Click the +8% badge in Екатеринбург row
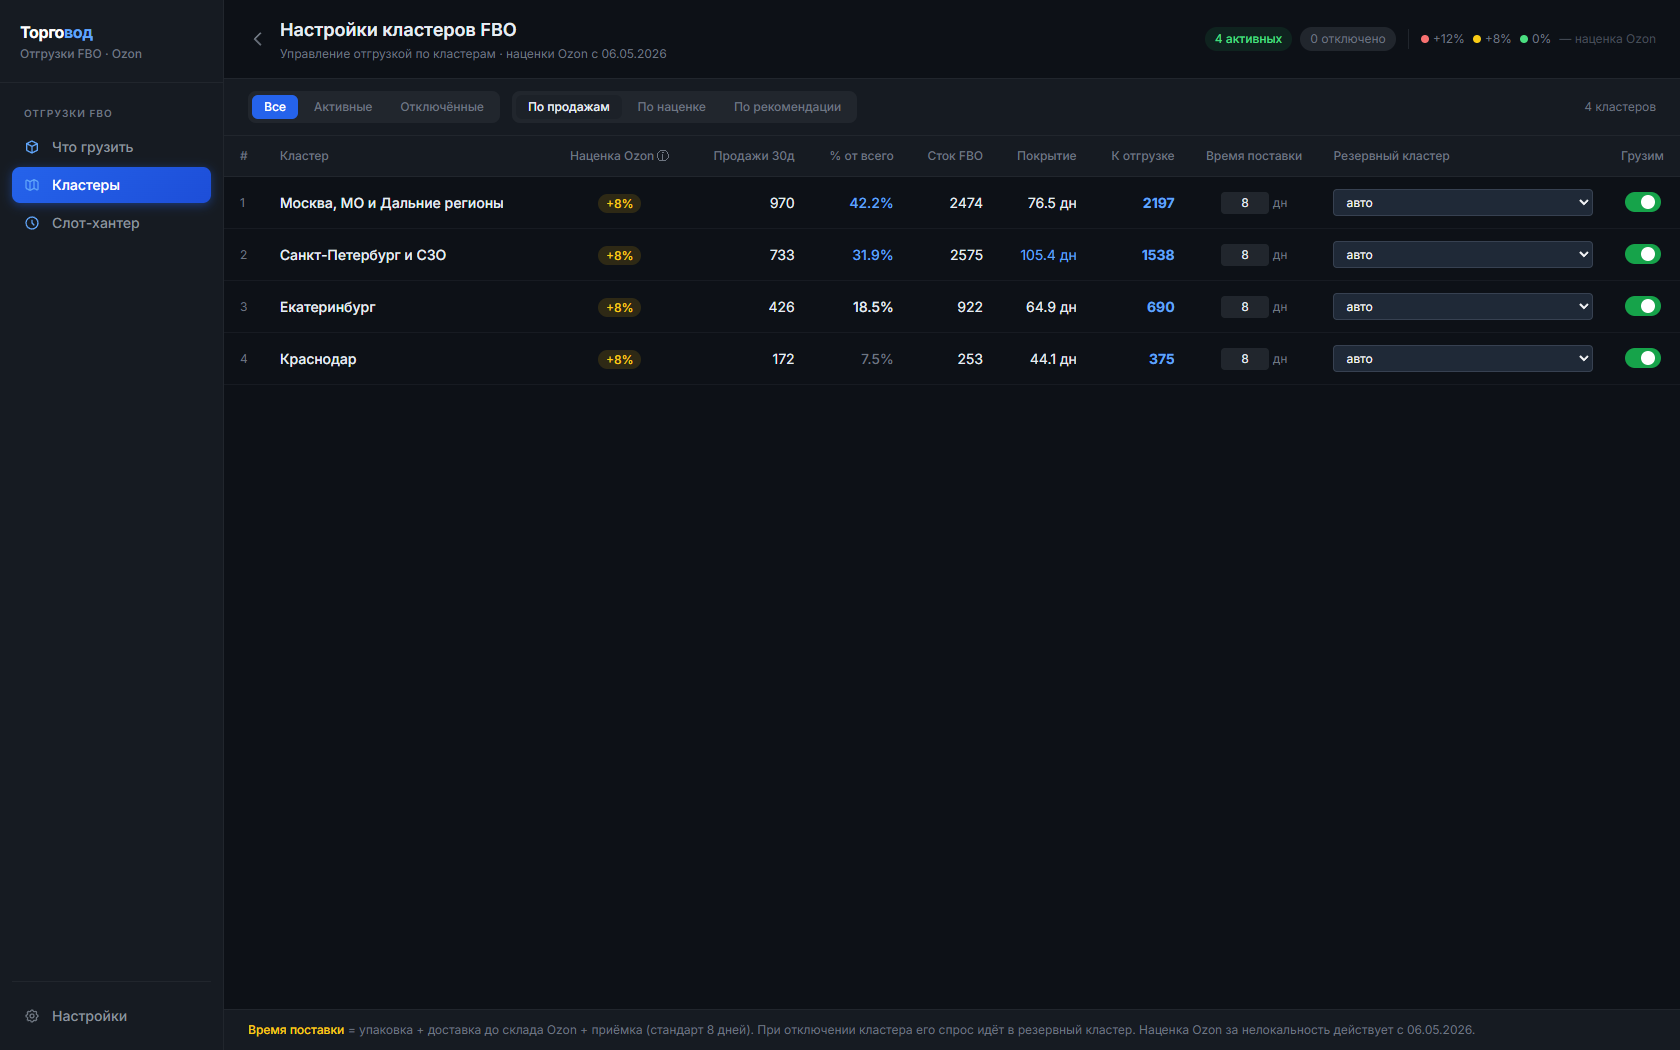 coord(620,307)
